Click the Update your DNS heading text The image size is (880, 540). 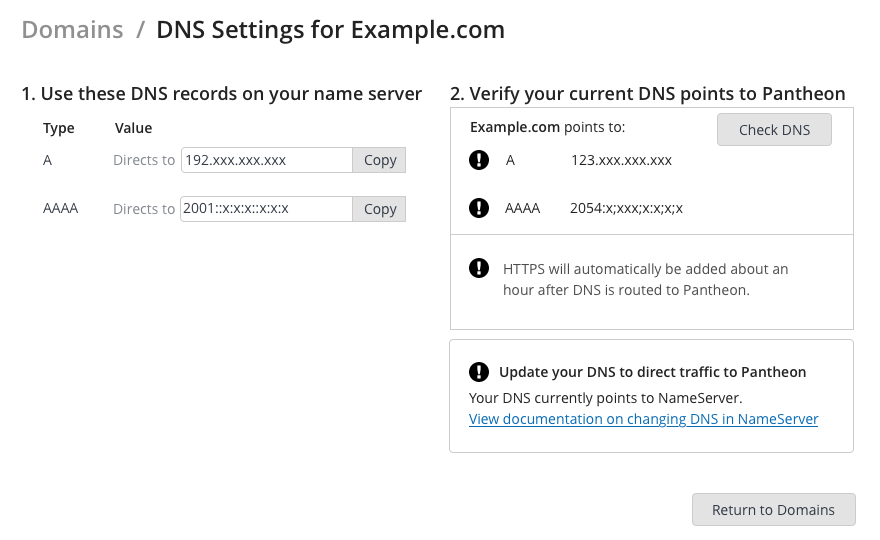tap(653, 372)
